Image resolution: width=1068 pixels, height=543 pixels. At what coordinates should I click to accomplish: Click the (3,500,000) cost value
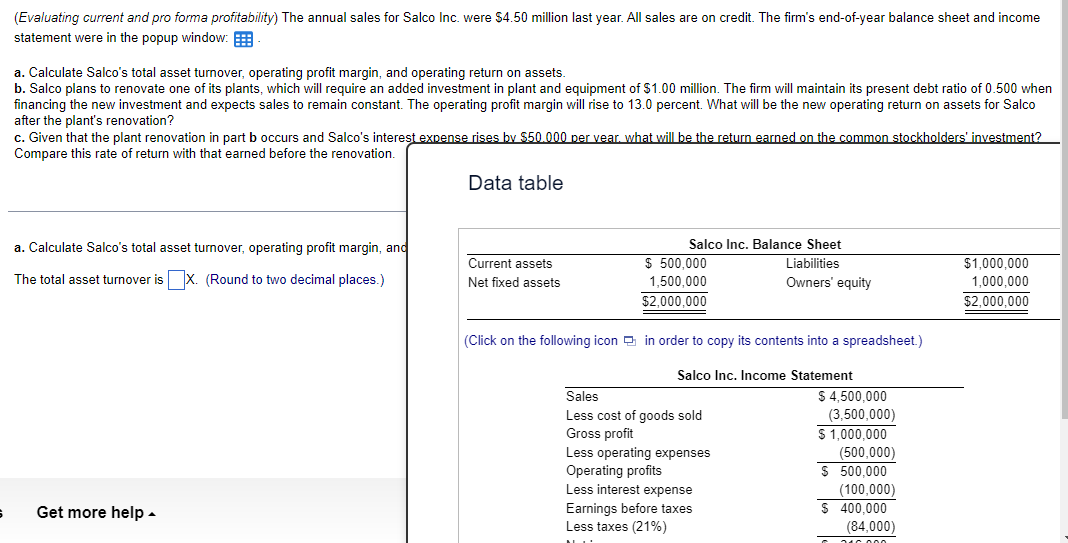(861, 415)
